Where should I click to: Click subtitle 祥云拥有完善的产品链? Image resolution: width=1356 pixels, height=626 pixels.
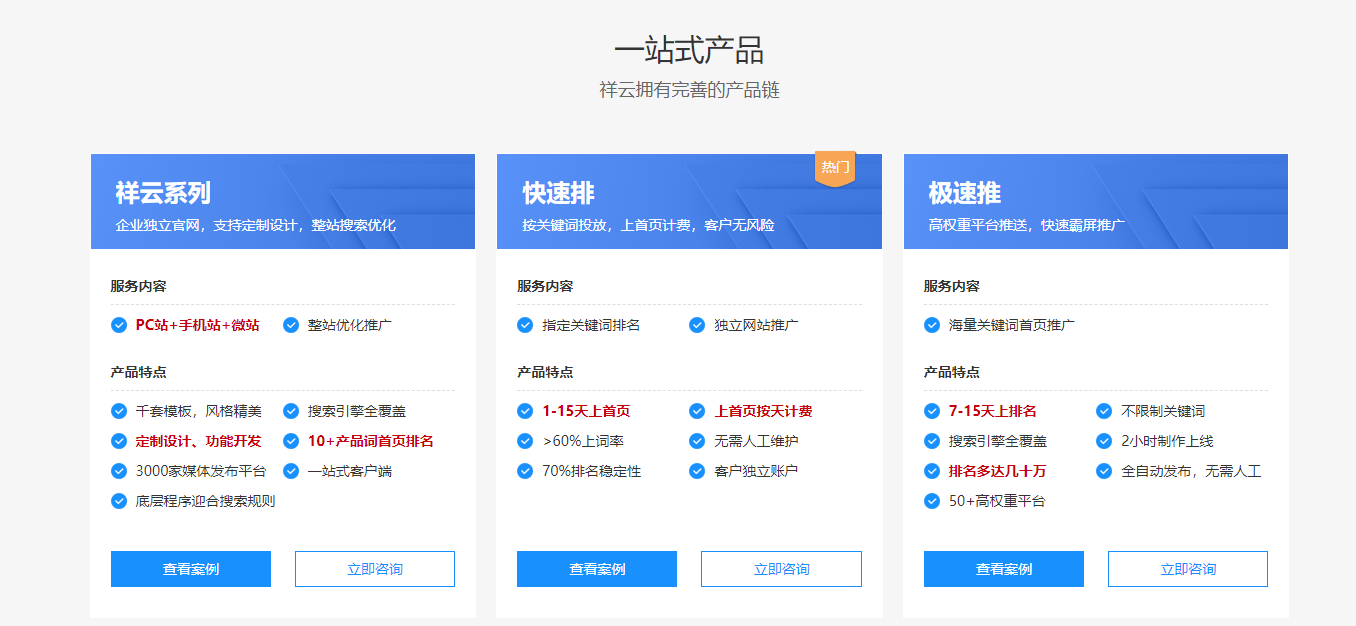coord(689,90)
